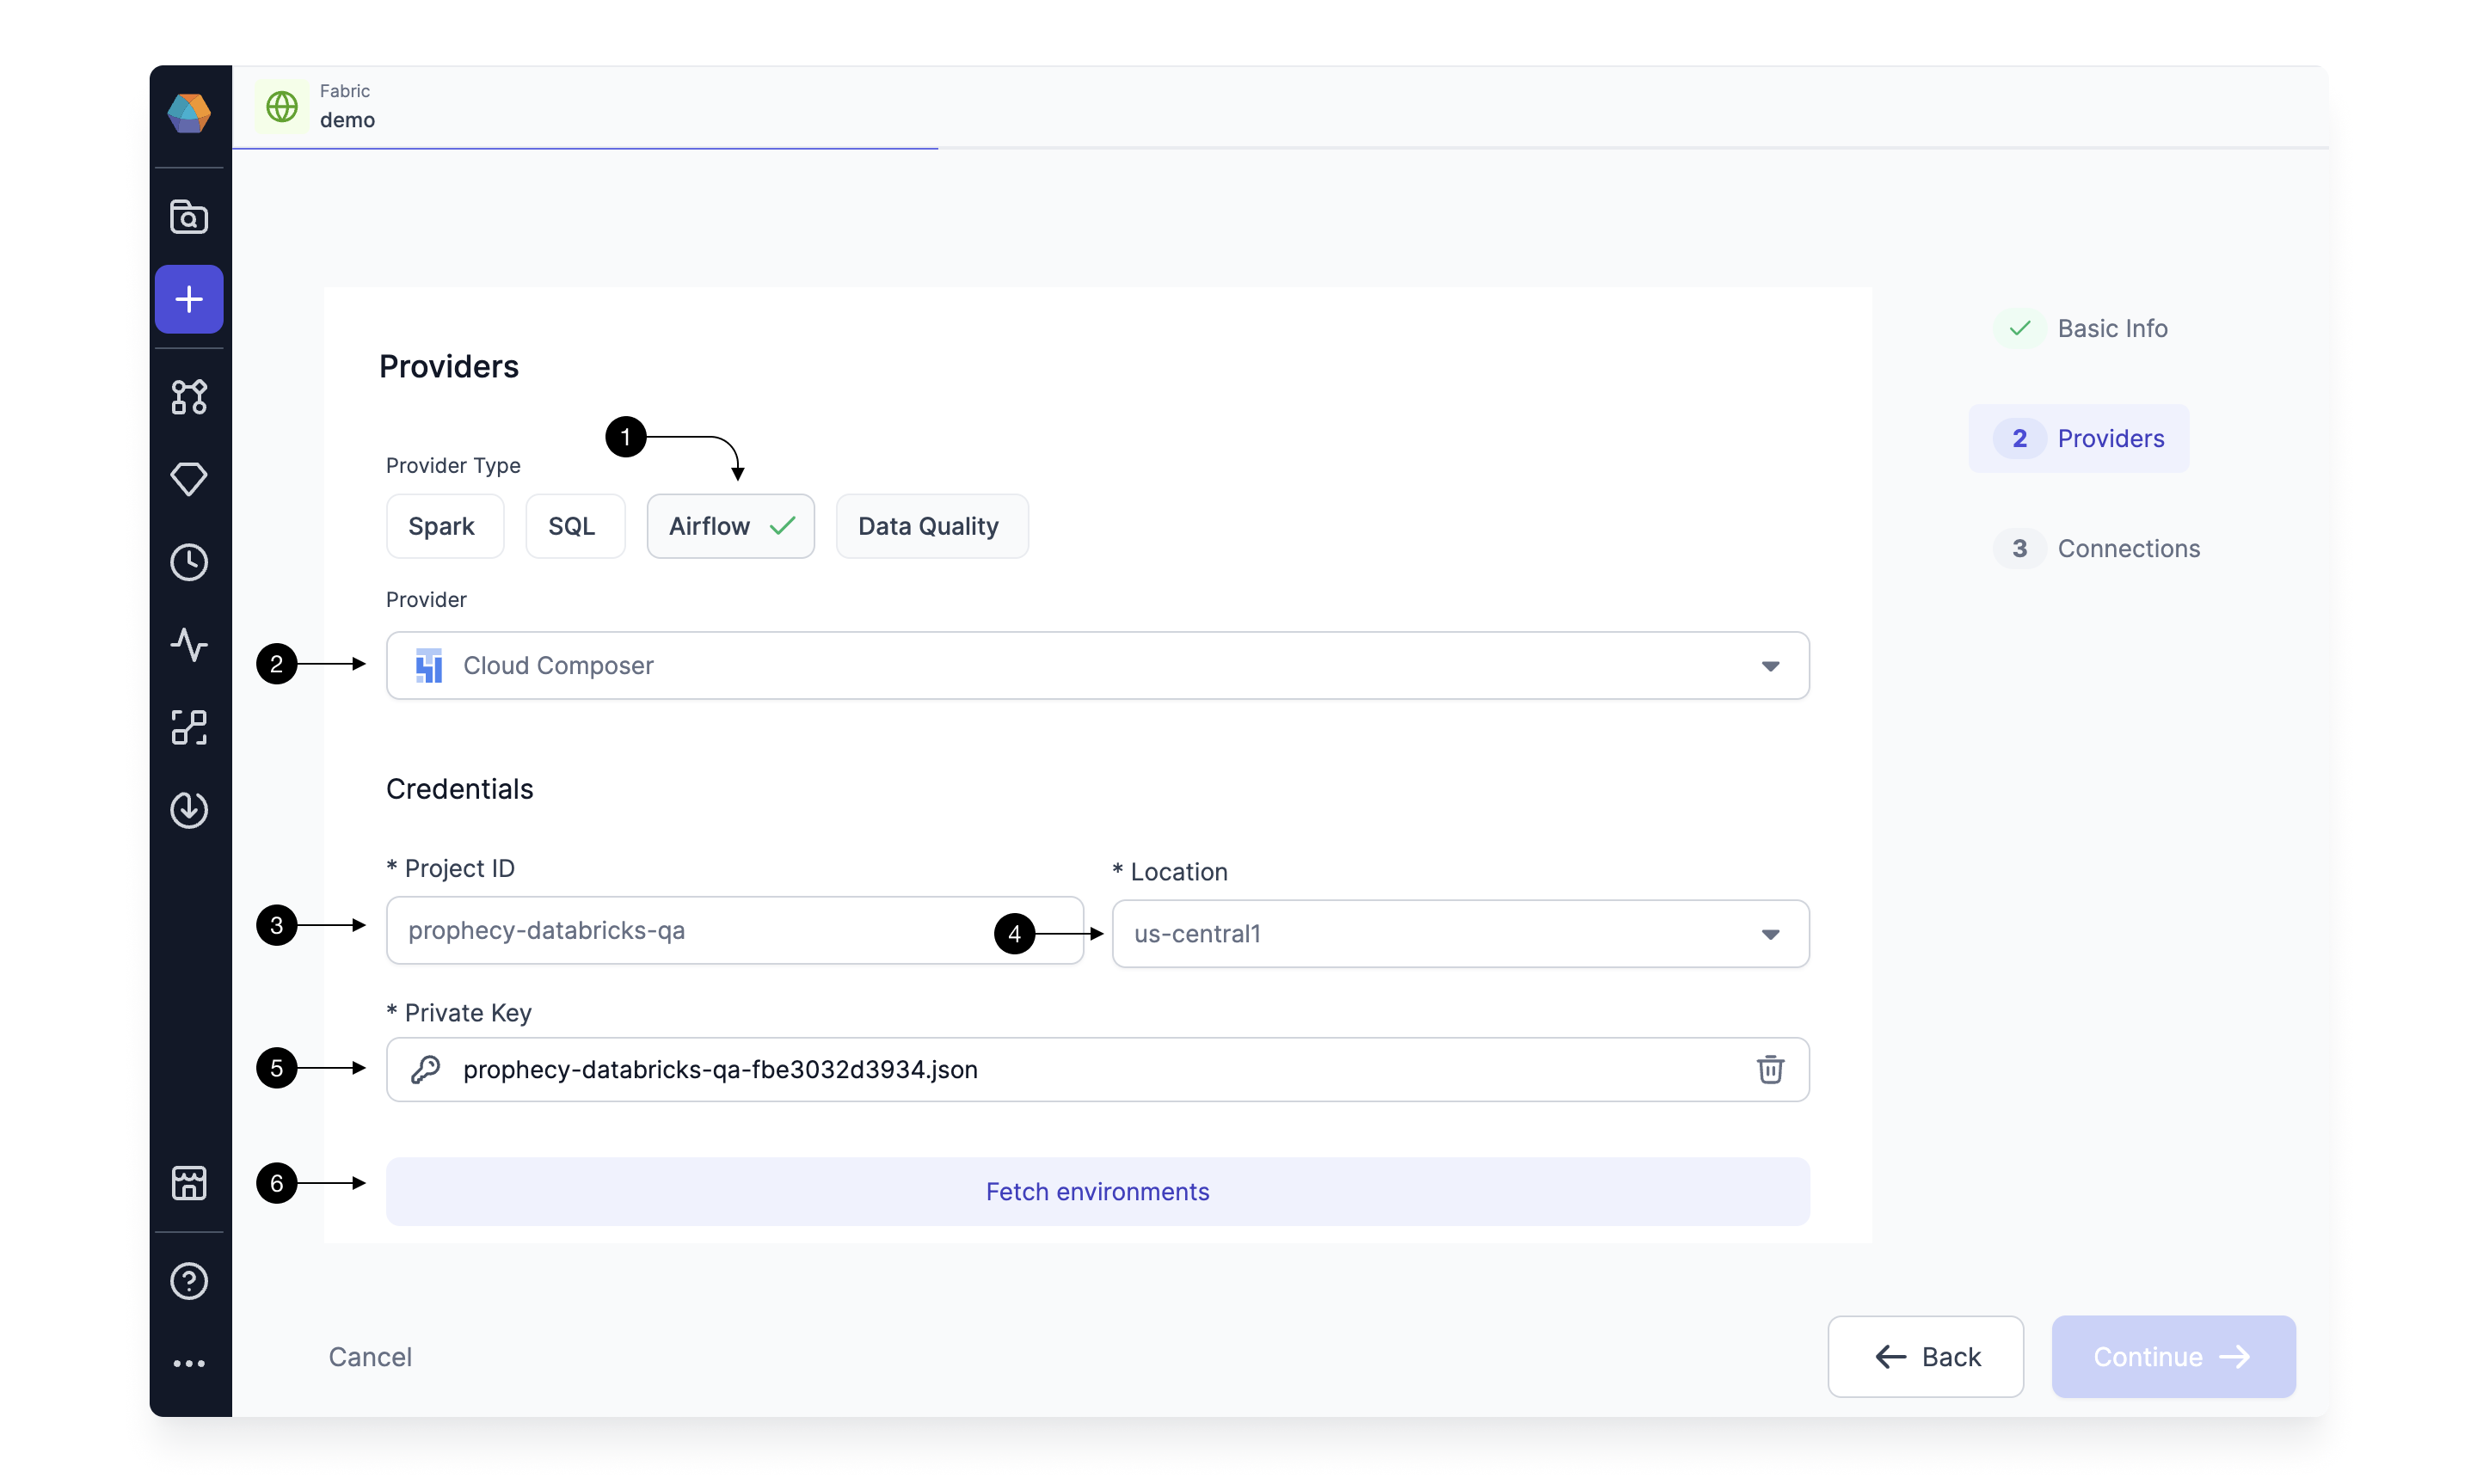
Task: Open the help question mark icon
Action: [188, 1280]
